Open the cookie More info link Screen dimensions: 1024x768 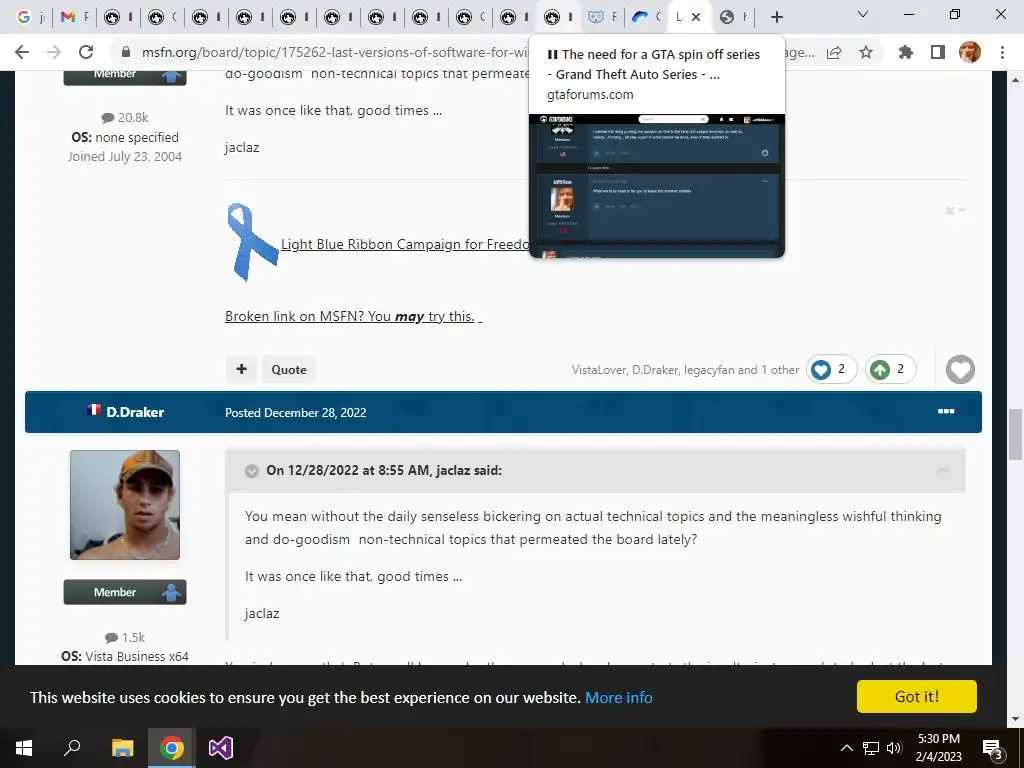[x=618, y=697]
